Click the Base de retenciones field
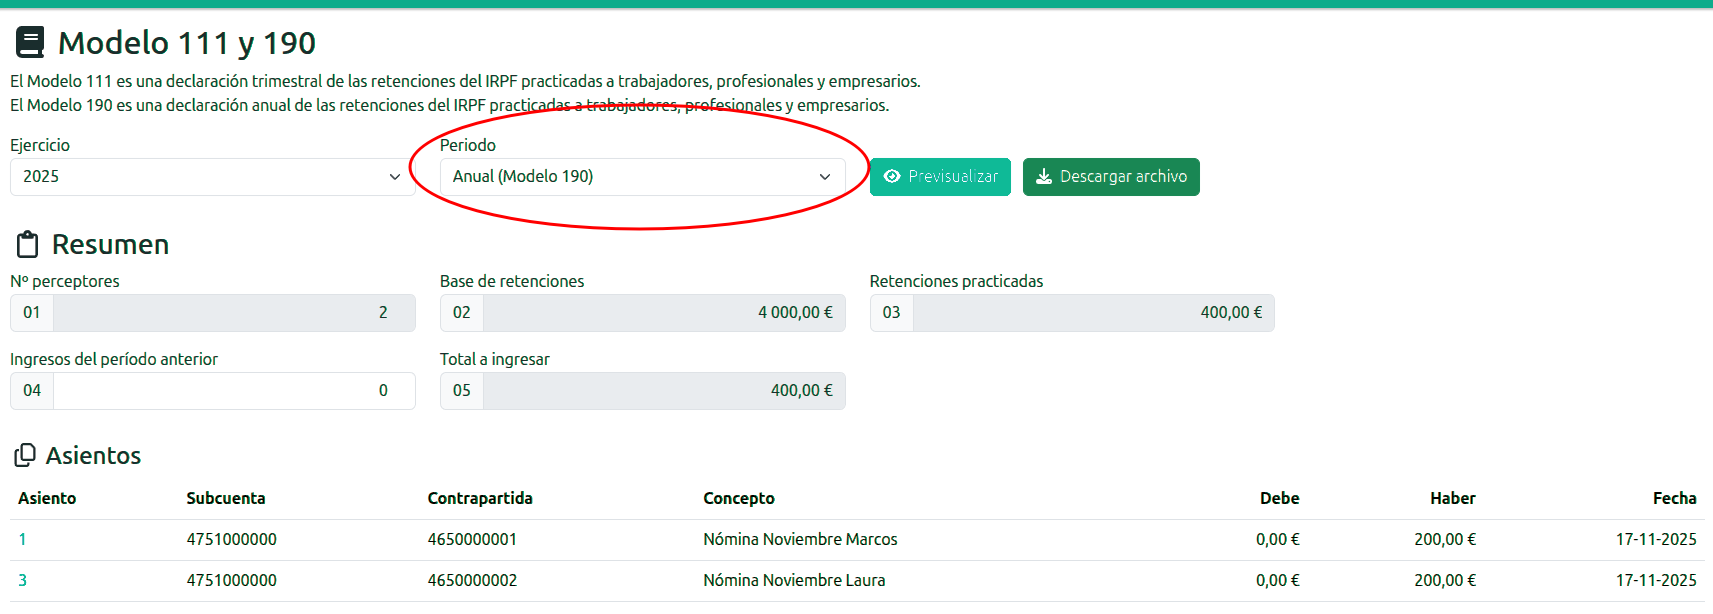The width and height of the screenshot is (1713, 614). coord(664,313)
